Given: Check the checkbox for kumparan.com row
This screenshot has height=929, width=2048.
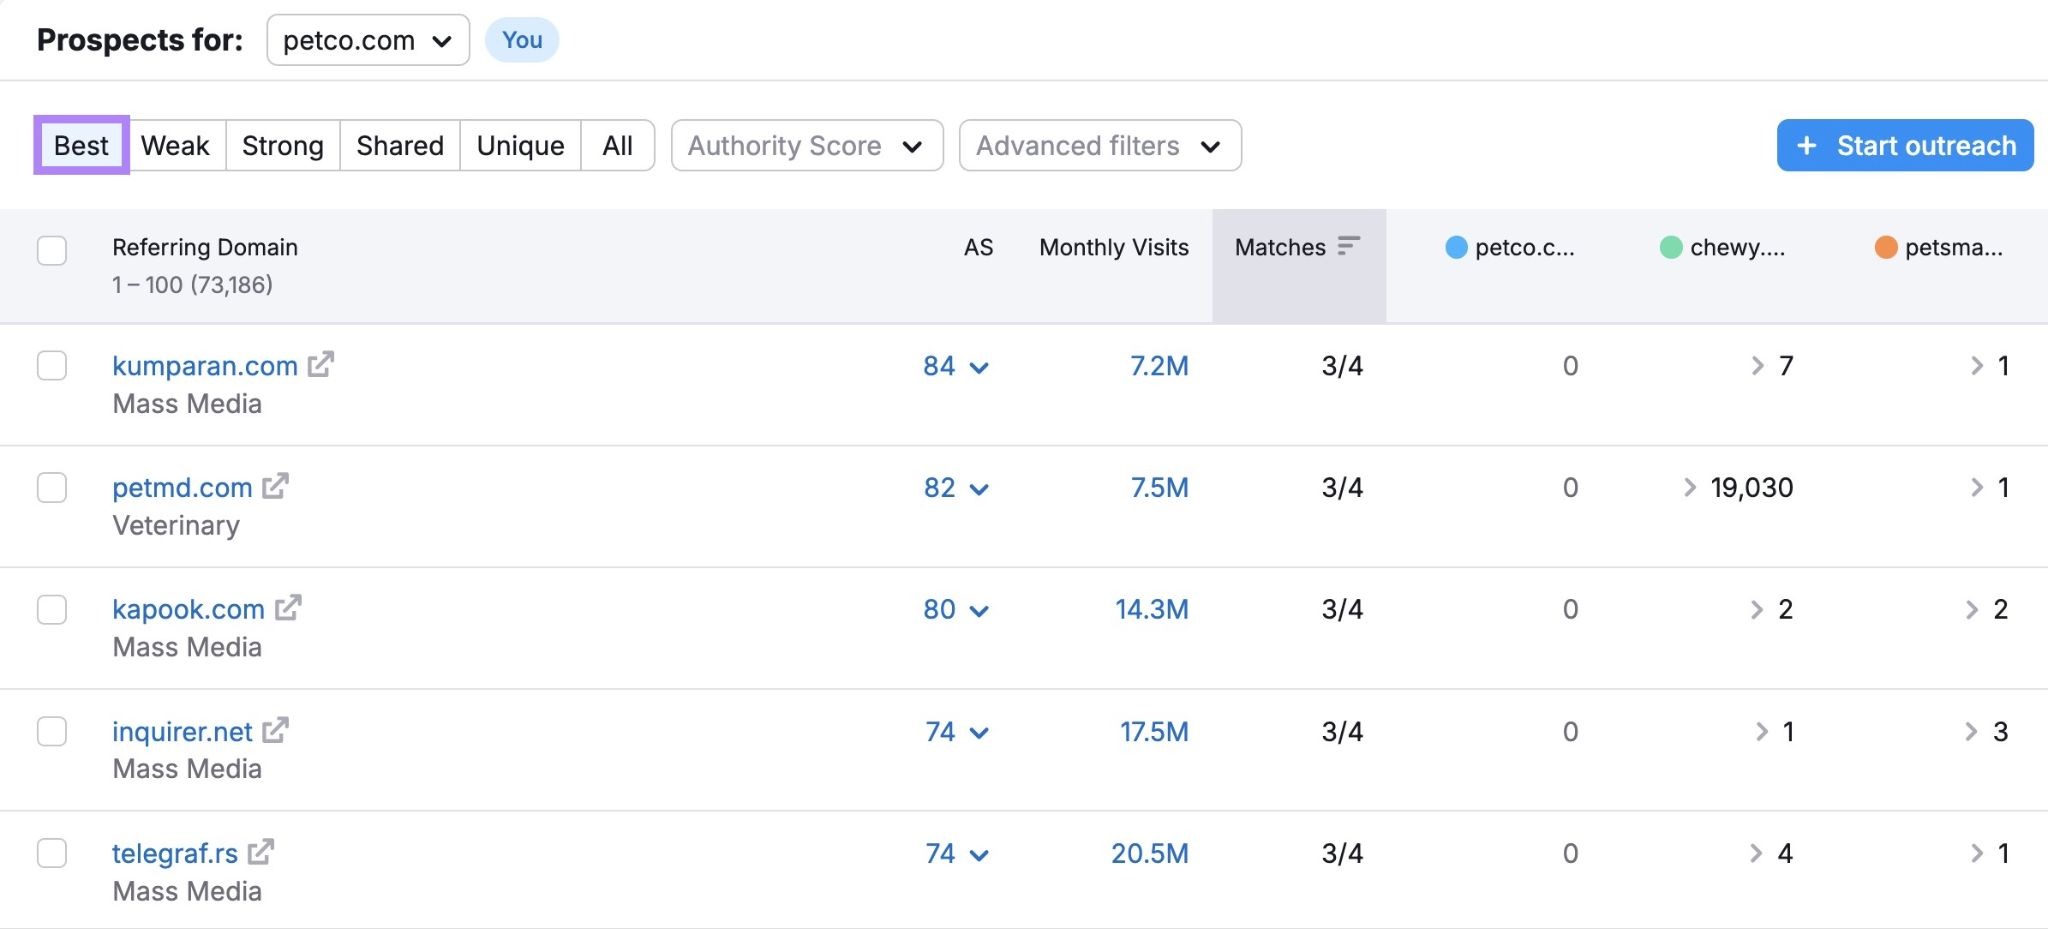Looking at the screenshot, I should (x=52, y=365).
